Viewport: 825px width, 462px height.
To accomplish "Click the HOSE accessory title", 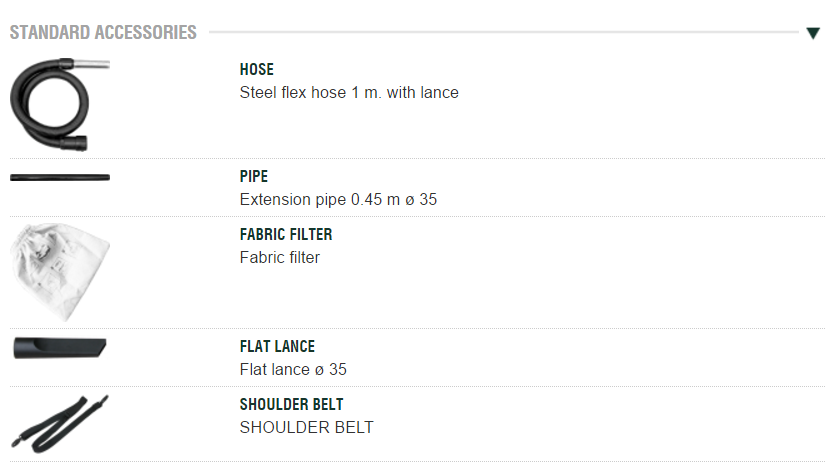I will tap(257, 70).
